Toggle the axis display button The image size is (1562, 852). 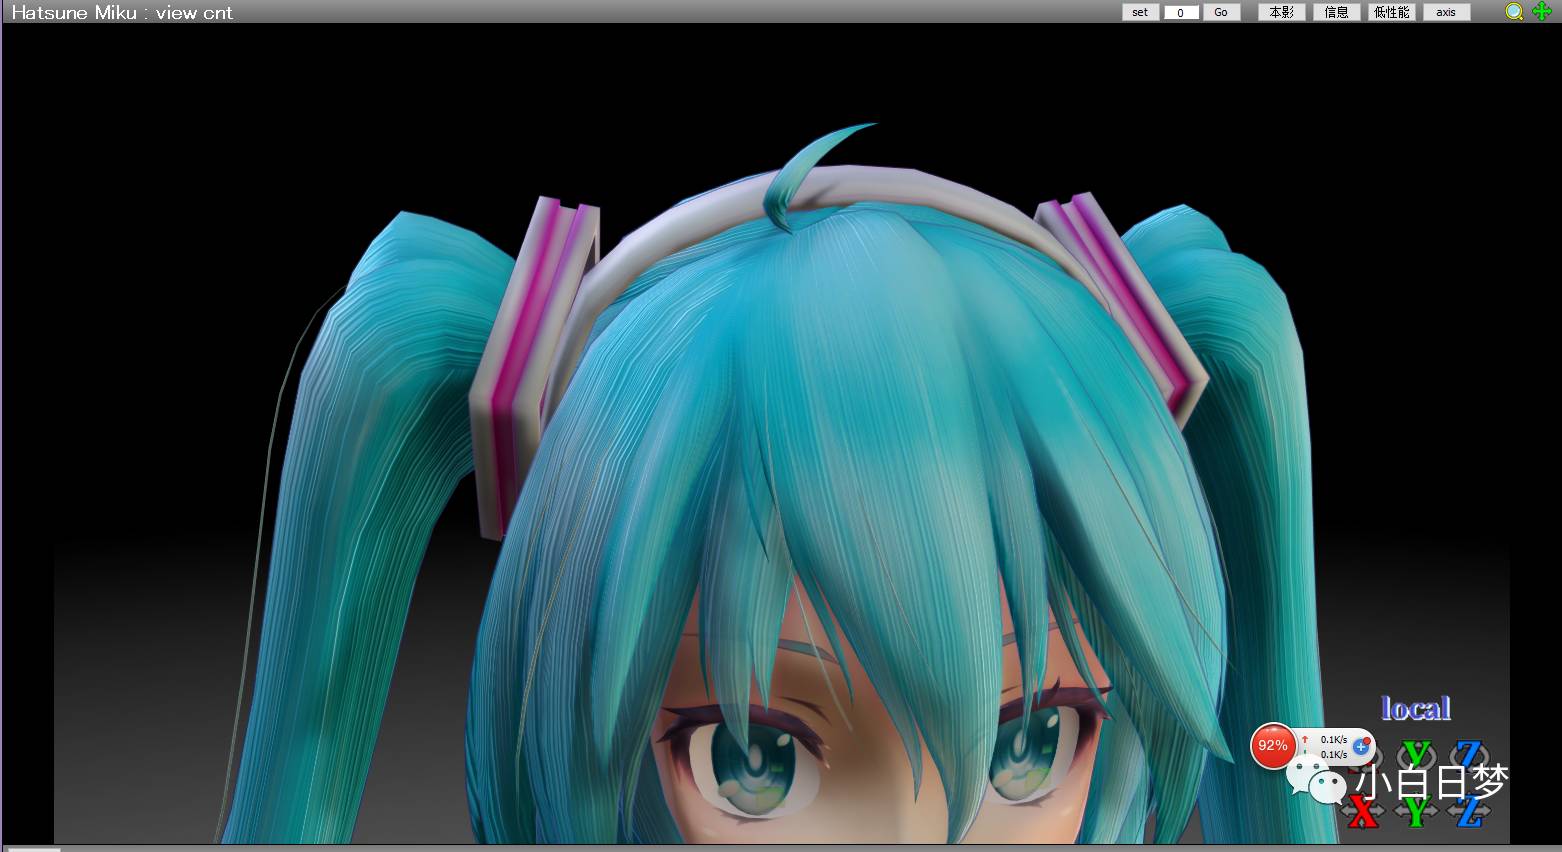tap(1446, 12)
